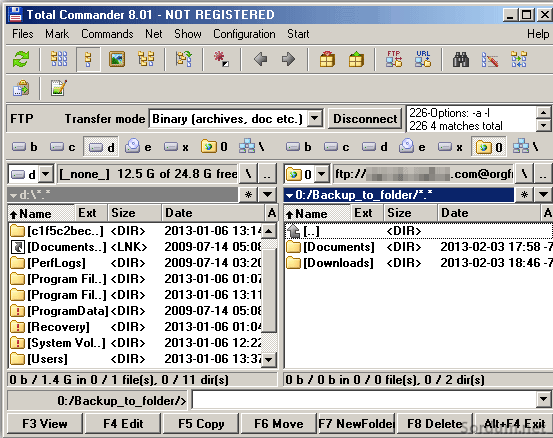The width and height of the screenshot is (553, 438).
Task: Go to root with left panel backslash button
Action: click(248, 174)
